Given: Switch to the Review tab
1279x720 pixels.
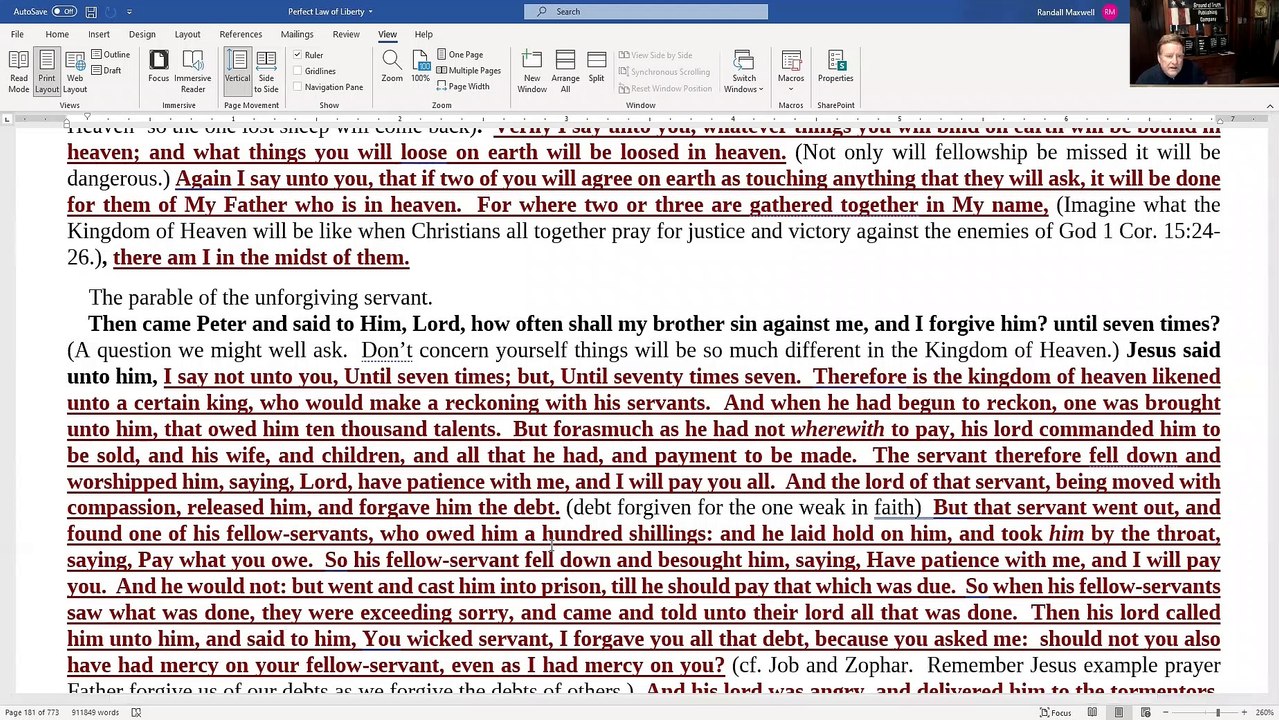Looking at the screenshot, I should point(346,34).
